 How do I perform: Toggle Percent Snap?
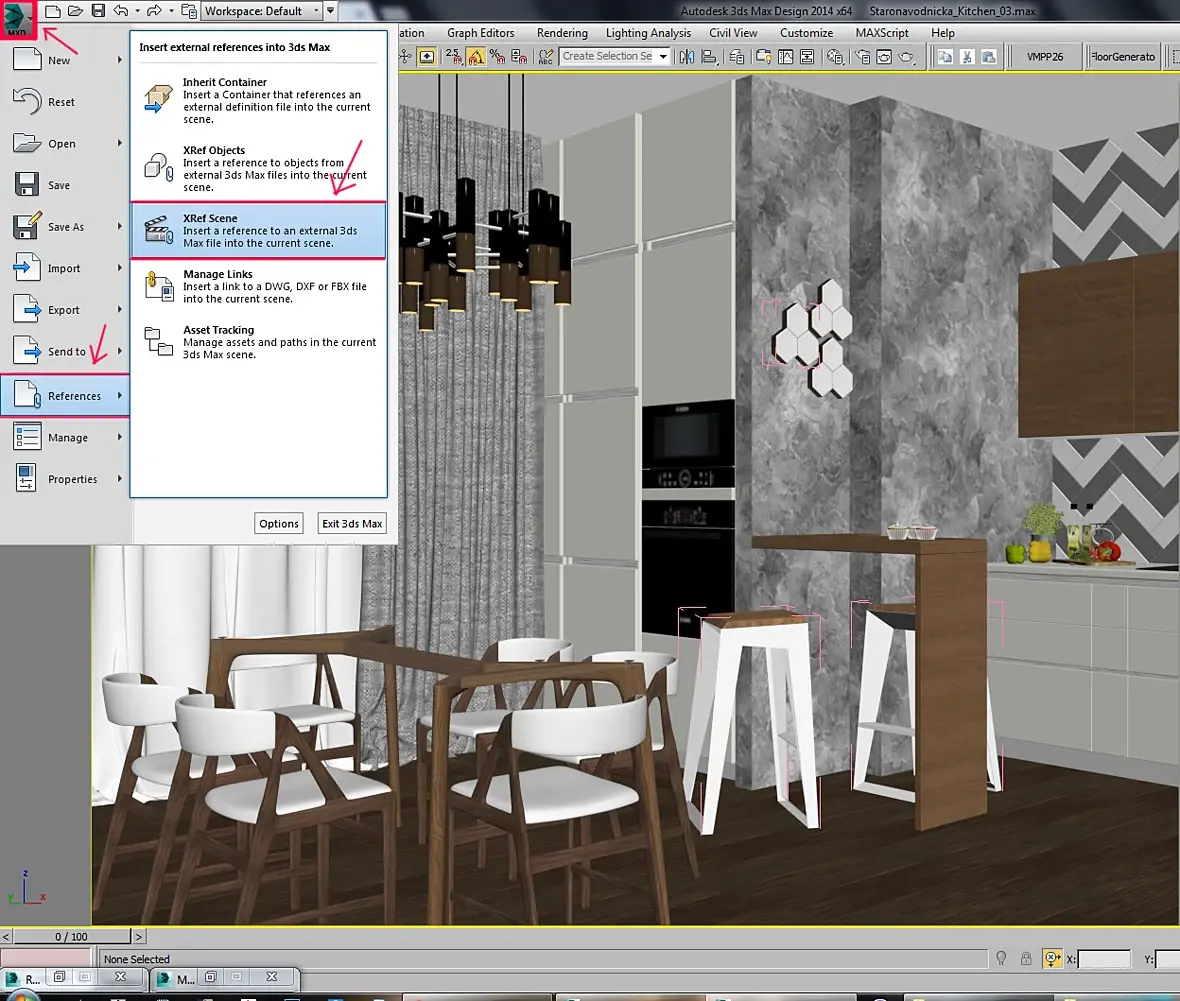[x=497, y=56]
